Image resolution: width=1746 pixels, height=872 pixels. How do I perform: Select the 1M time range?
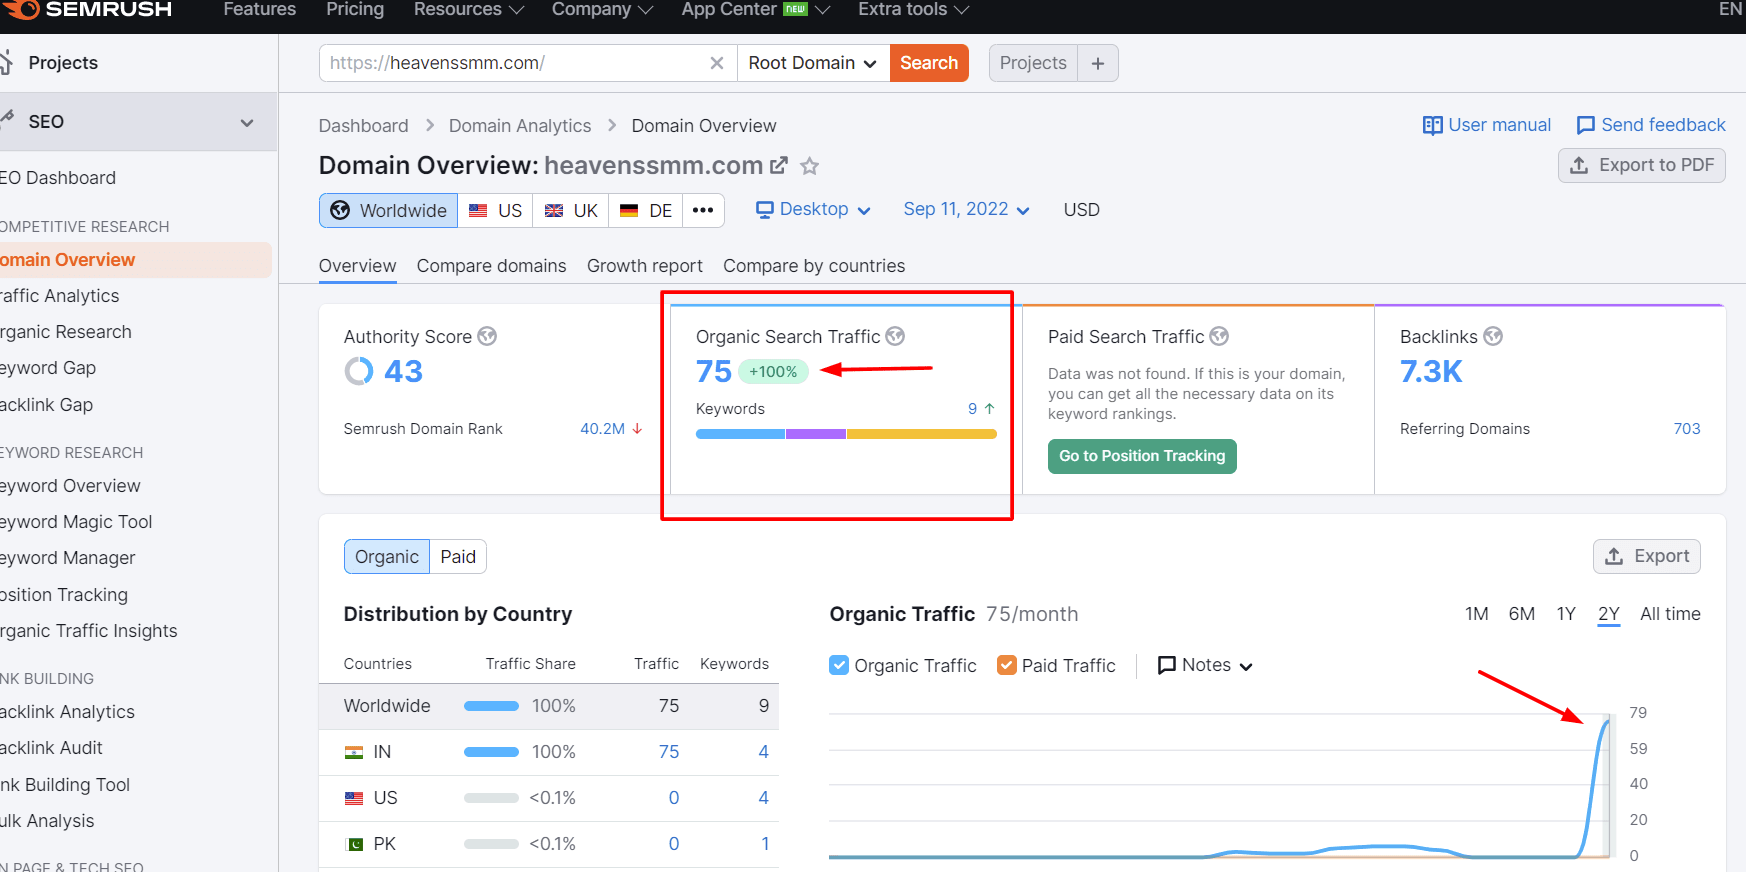1477,614
